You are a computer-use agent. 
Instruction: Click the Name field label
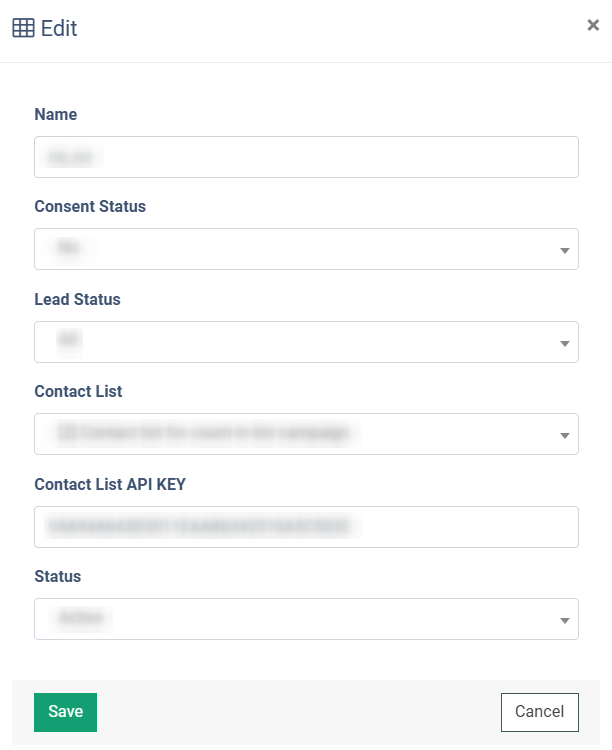(56, 114)
